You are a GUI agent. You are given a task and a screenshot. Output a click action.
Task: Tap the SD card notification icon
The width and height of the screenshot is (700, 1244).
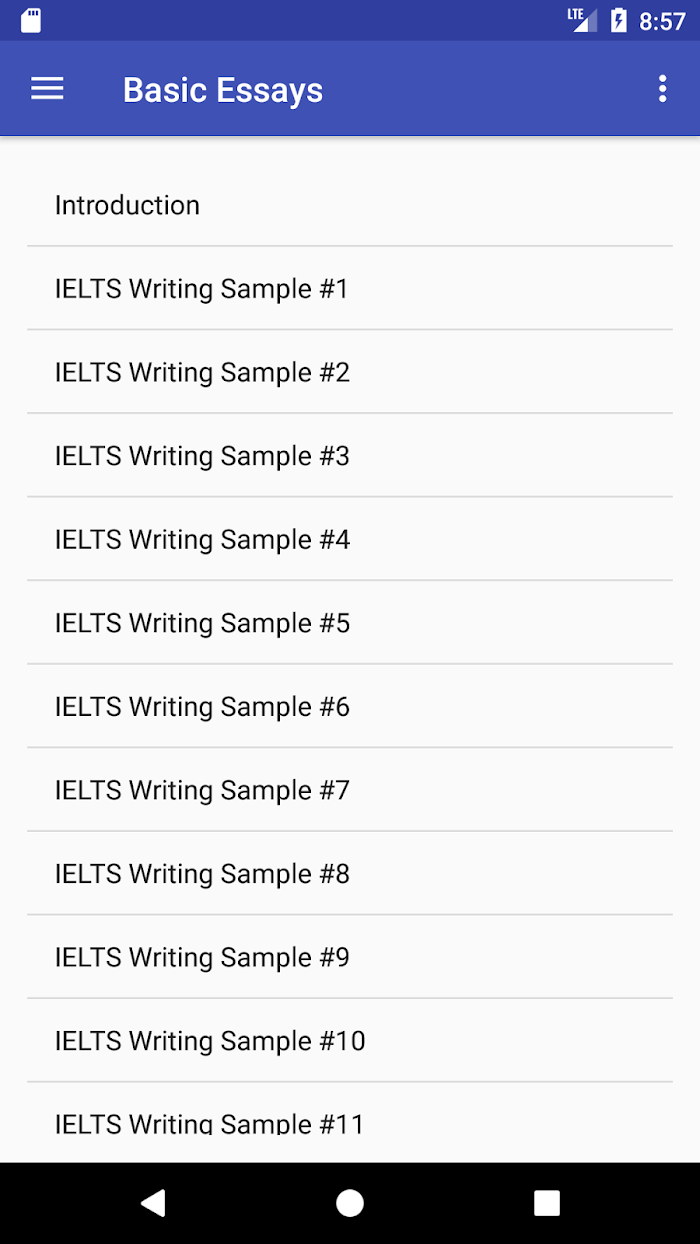[x=31, y=20]
